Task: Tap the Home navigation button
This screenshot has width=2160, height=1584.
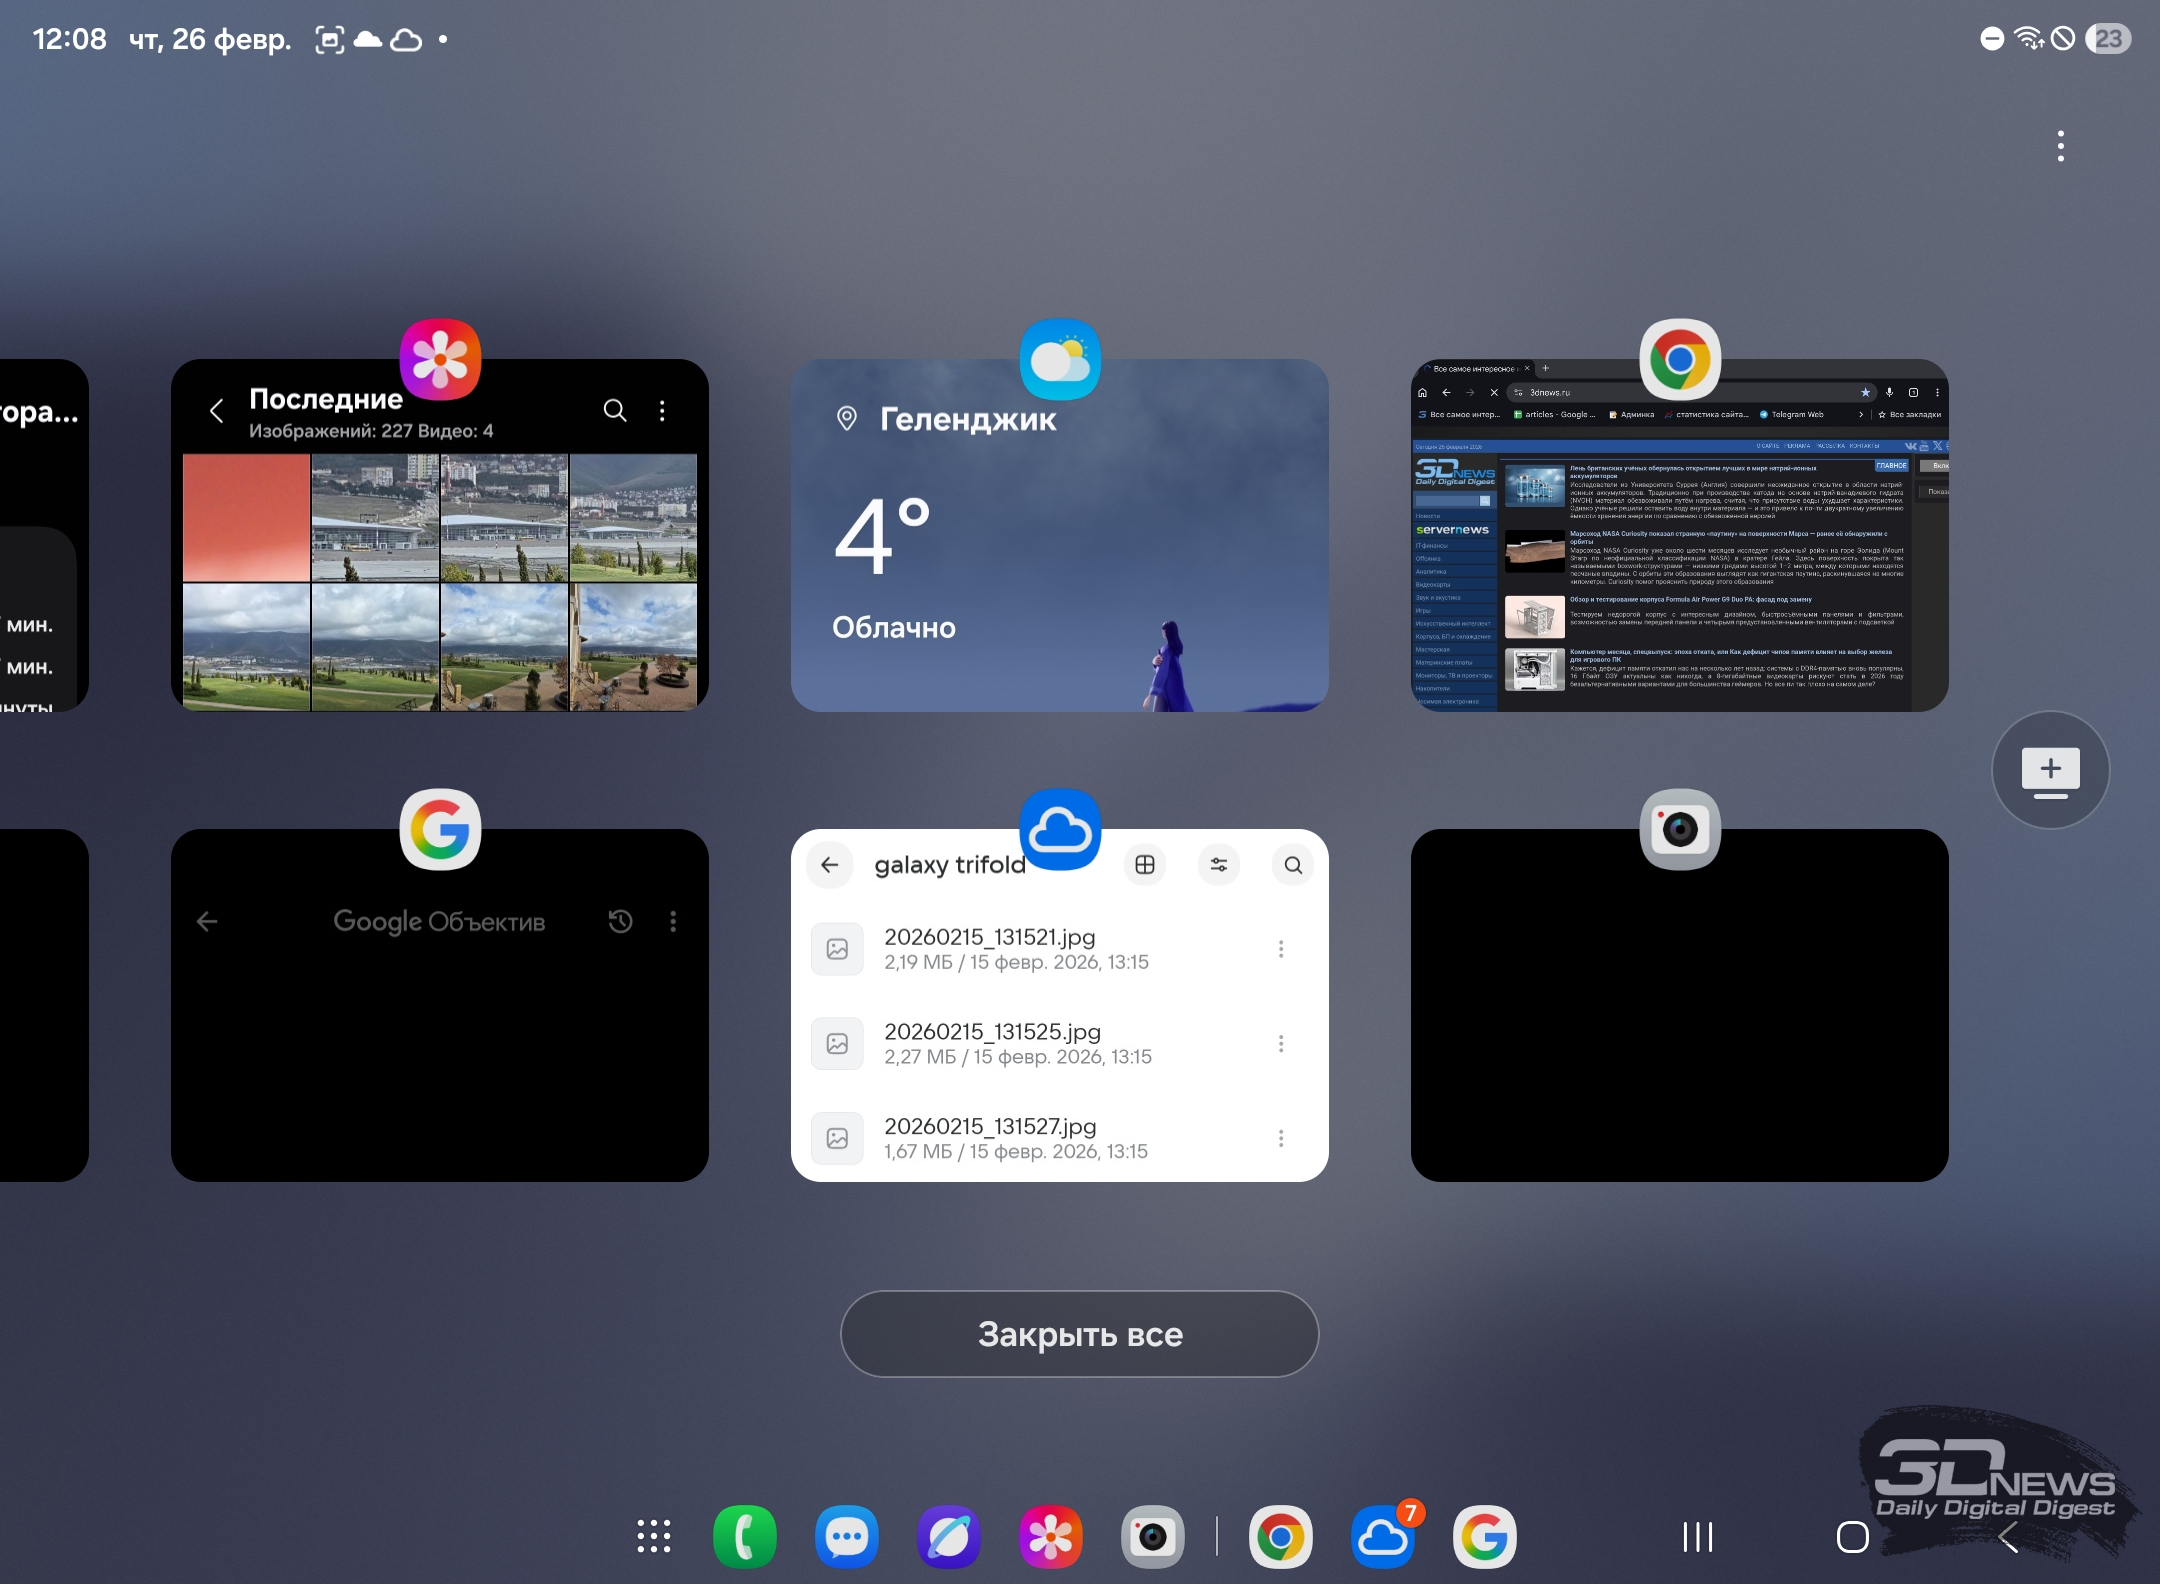Action: (x=1852, y=1537)
